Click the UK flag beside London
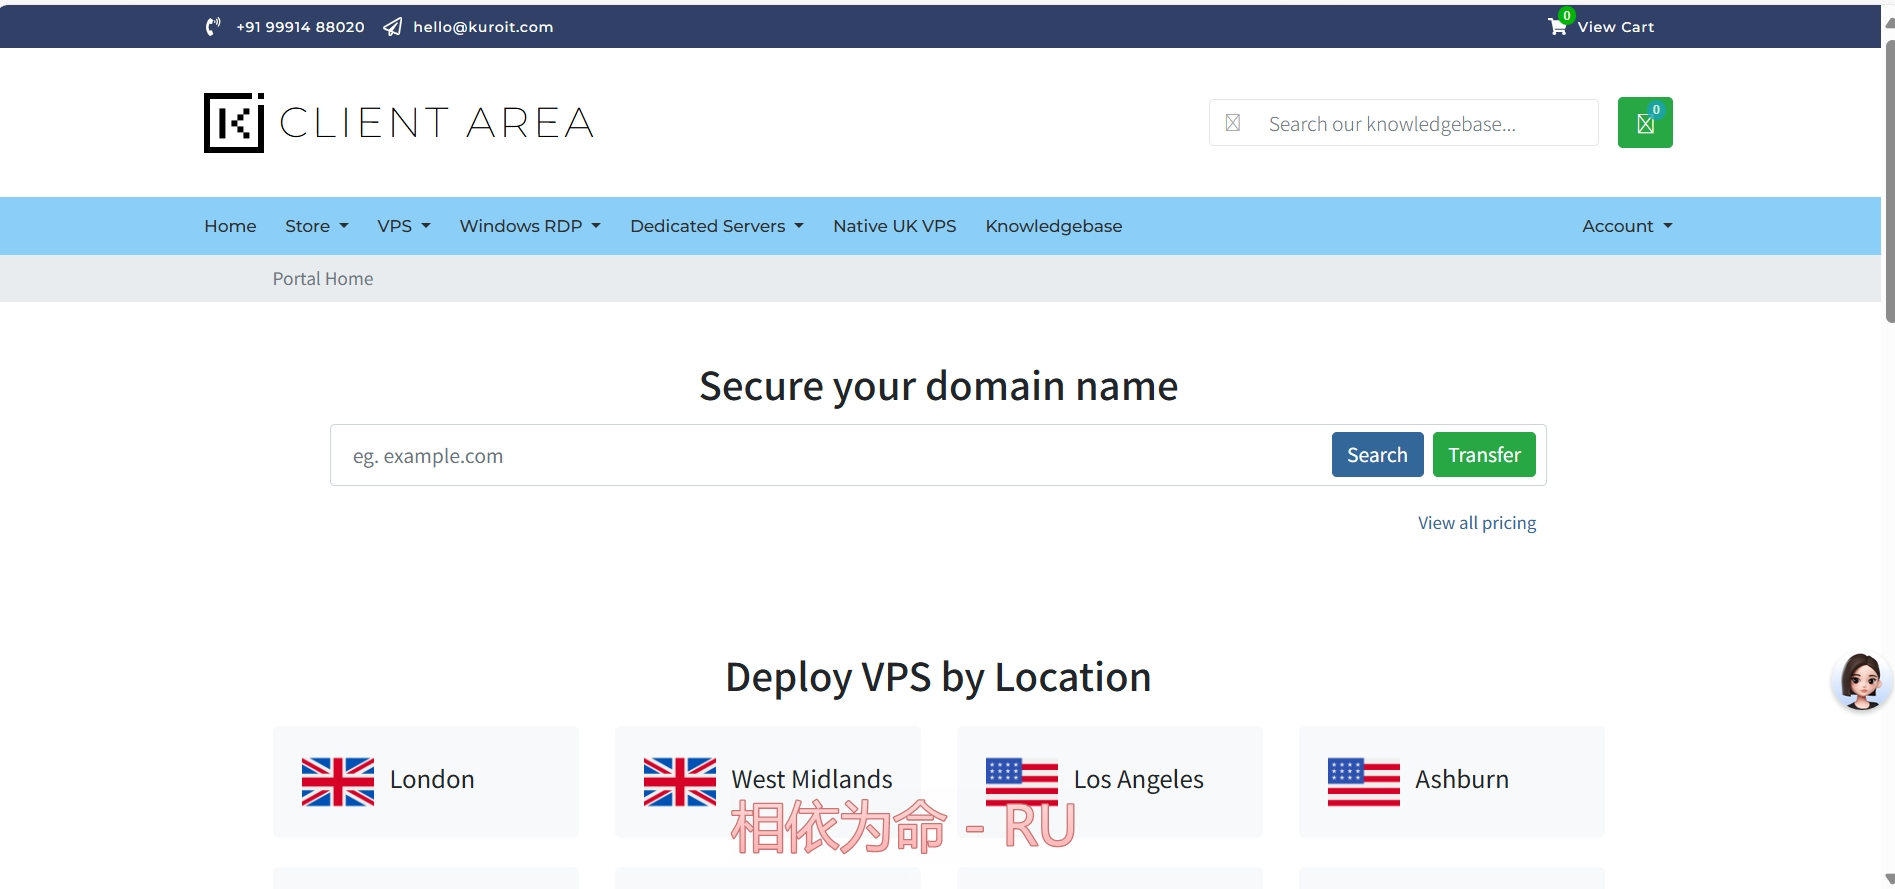 coord(338,781)
